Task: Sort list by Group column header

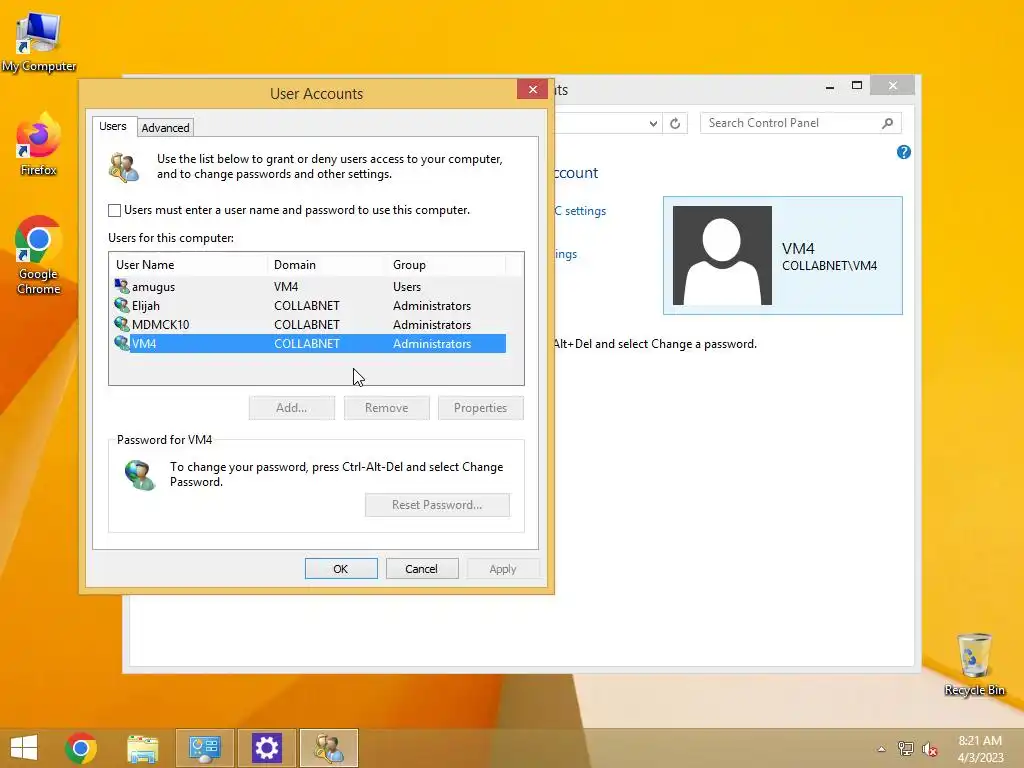Action: click(446, 264)
